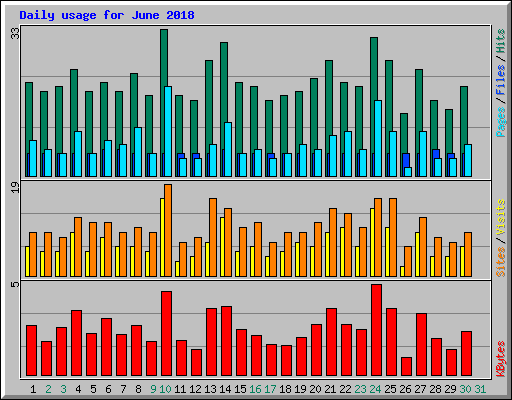This screenshot has height=400, width=512.
Task: Click the cyan Pages bar for day 24
Action: click(x=378, y=138)
